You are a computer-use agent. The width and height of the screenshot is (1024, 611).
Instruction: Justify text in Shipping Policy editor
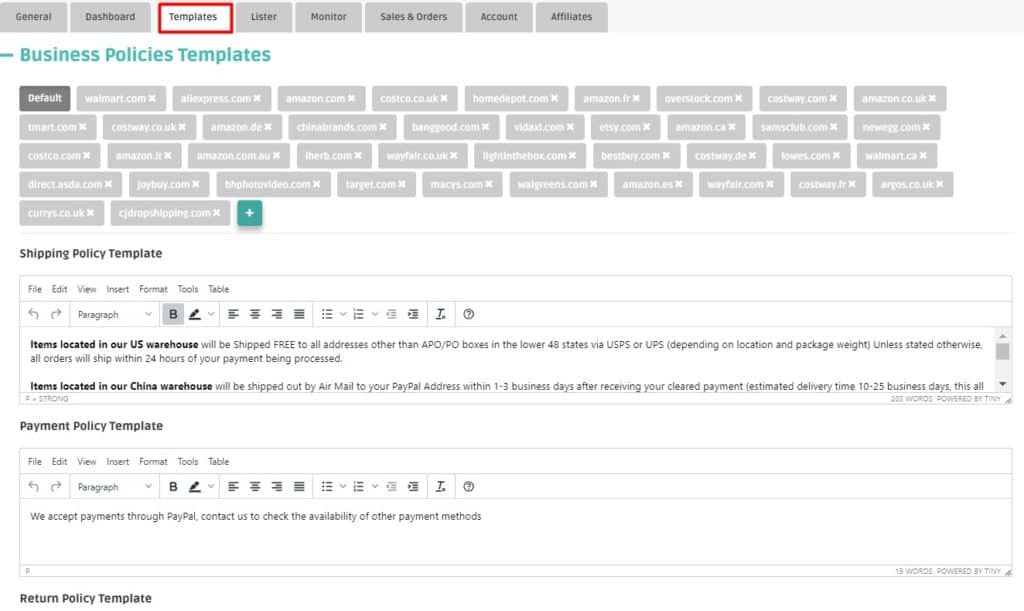click(299, 314)
